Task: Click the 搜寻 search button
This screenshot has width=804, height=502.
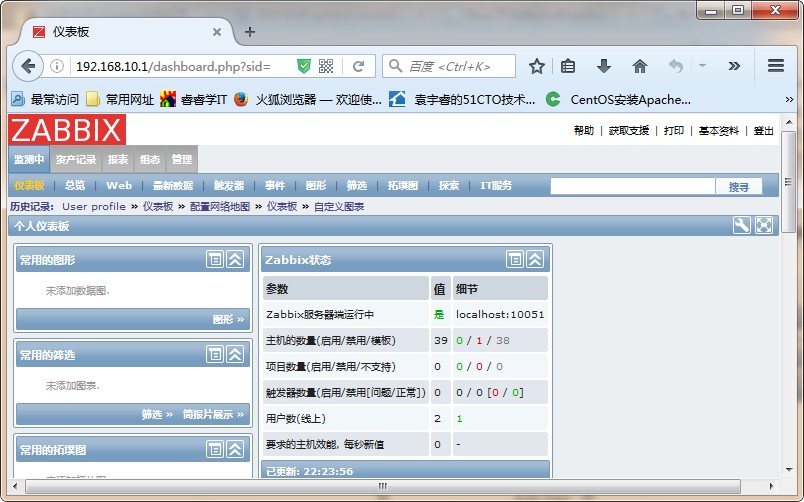Action: 739,187
